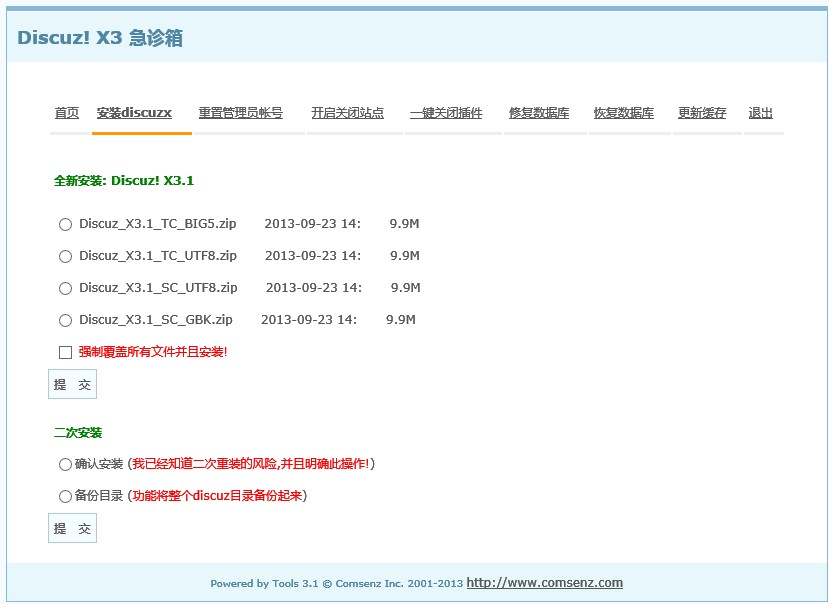Click the 二次安装 heading
This screenshot has height=604, width=829.
pos(78,433)
